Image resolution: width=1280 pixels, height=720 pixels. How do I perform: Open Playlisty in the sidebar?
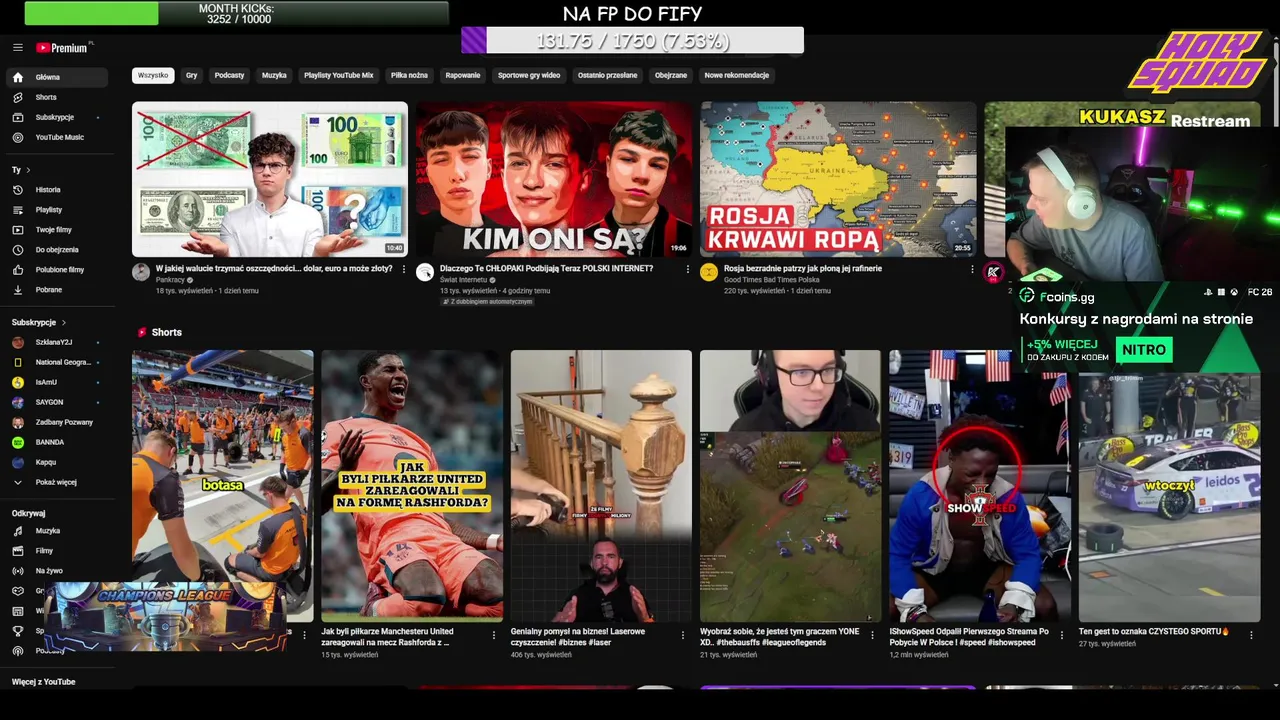pyautogui.click(x=48, y=210)
